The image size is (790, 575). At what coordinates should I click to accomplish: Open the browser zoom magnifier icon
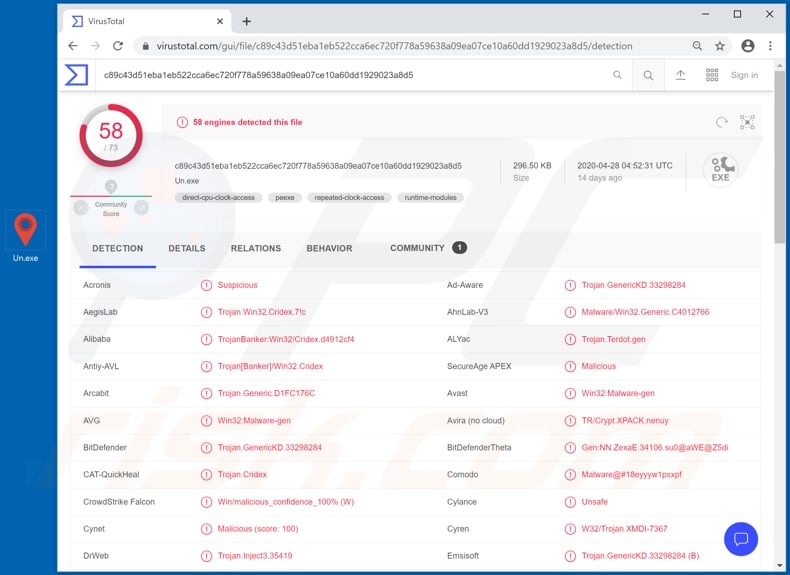[697, 46]
